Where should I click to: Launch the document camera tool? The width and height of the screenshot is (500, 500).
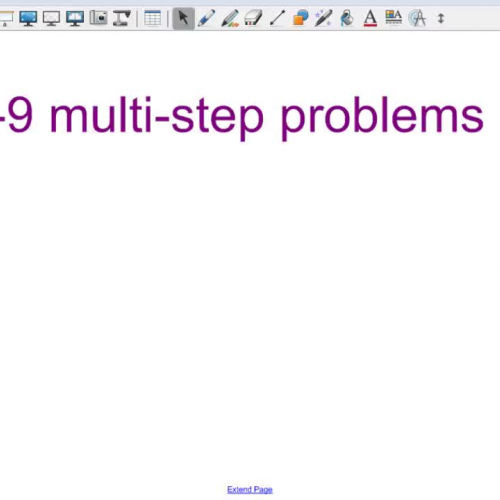(121, 18)
